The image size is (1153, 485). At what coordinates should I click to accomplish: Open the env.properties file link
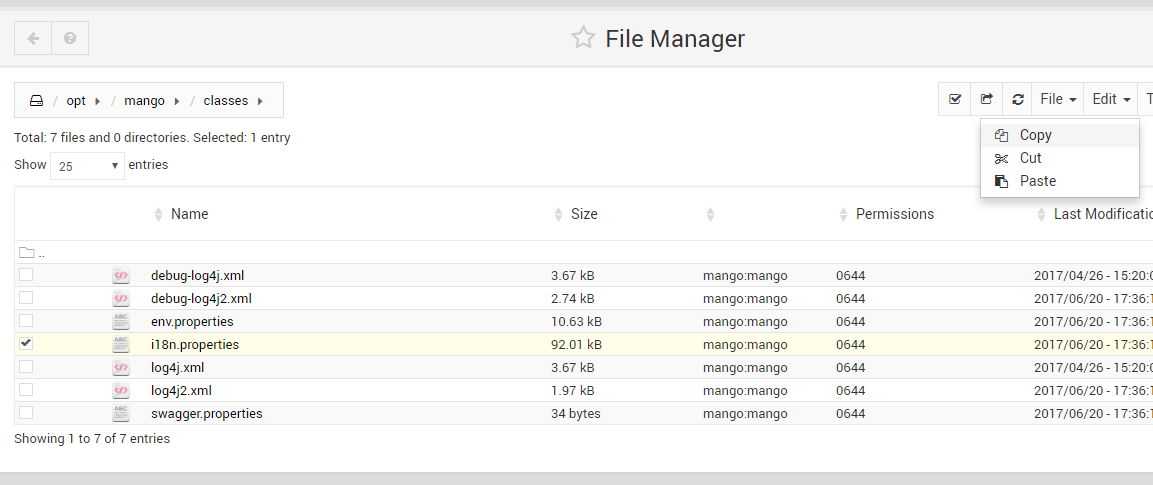click(x=192, y=321)
